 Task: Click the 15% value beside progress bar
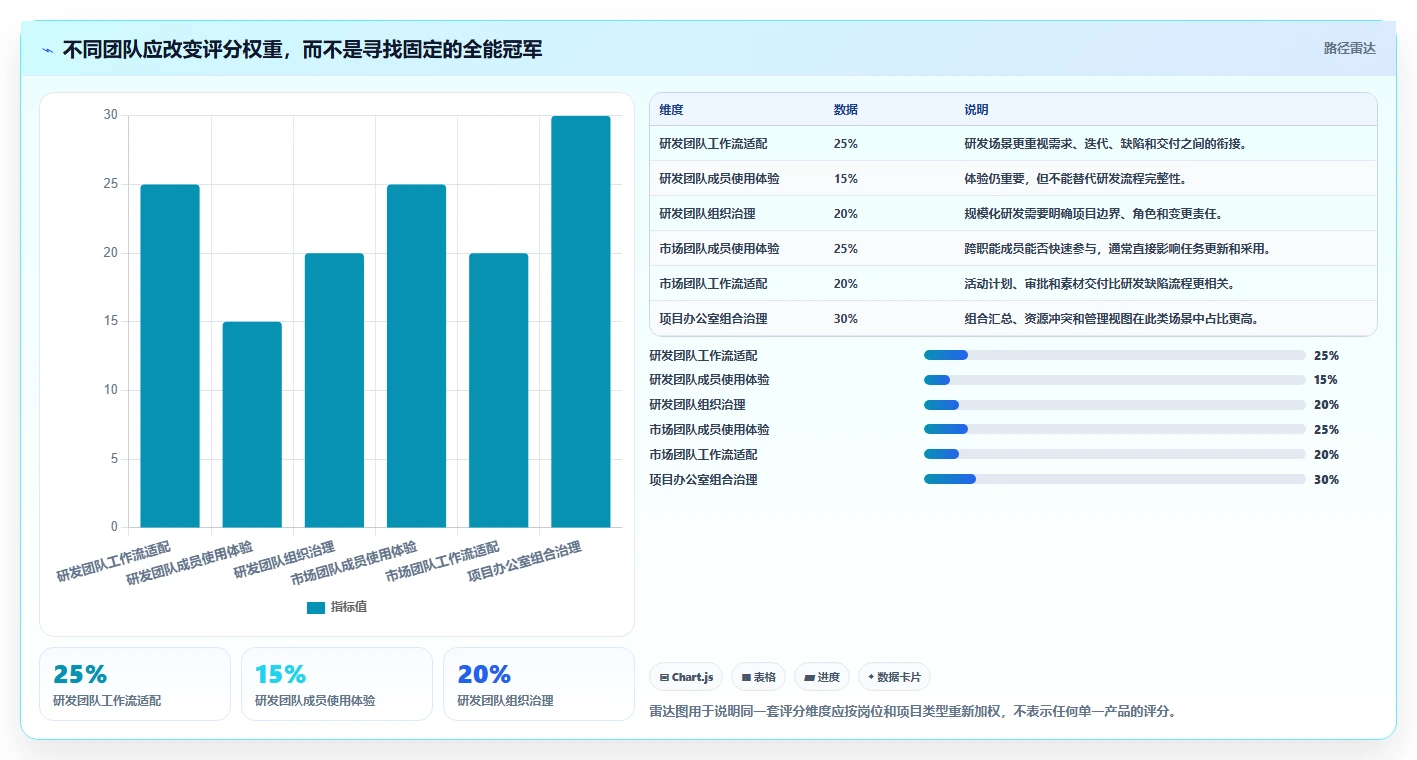[1326, 380]
